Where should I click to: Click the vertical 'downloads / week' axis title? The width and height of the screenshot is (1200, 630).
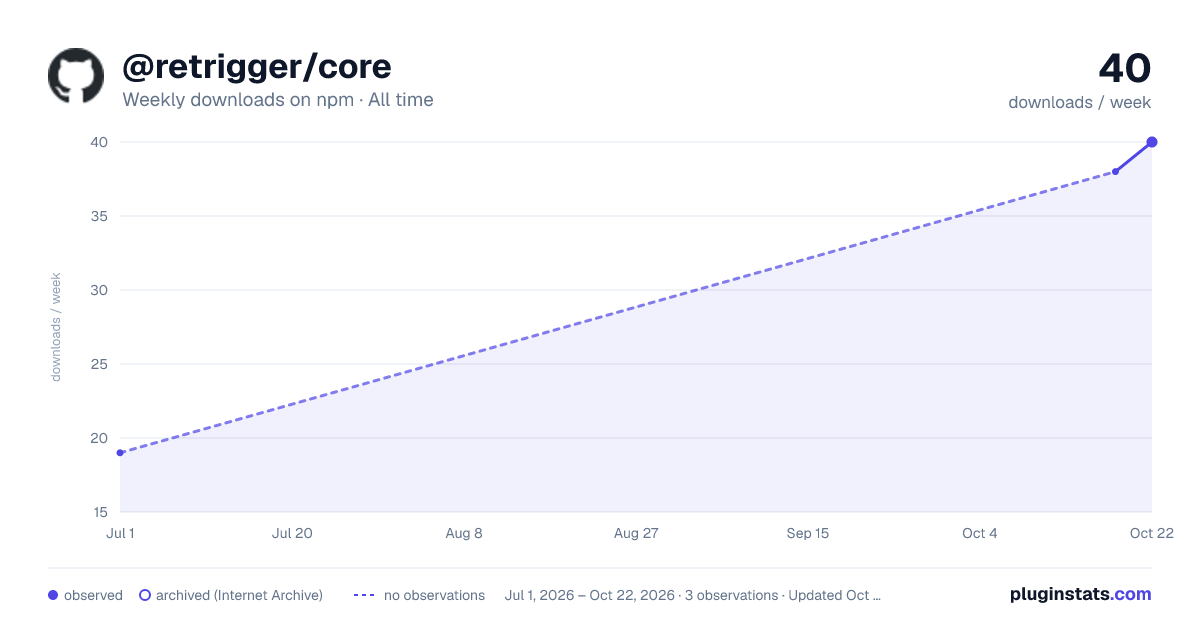[56, 327]
